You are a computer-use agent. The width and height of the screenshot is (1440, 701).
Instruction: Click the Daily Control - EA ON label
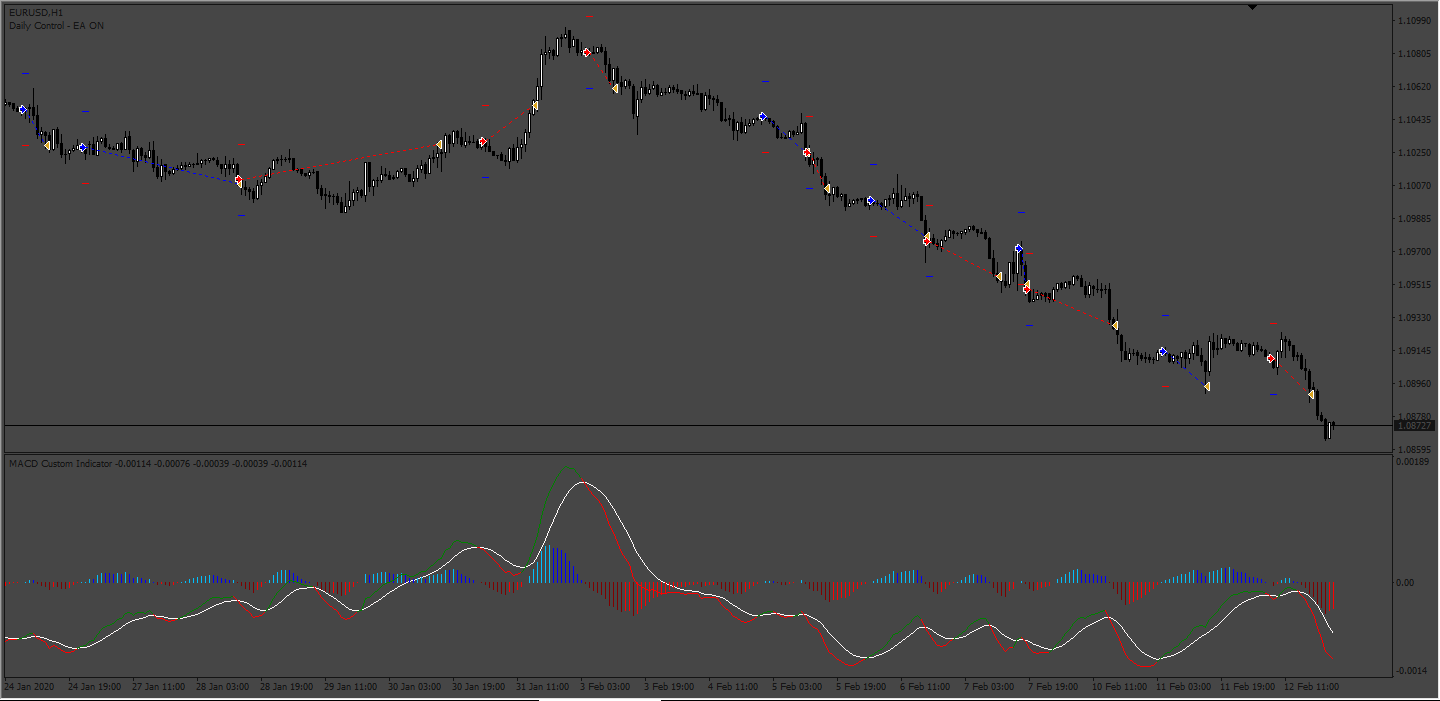coord(56,26)
